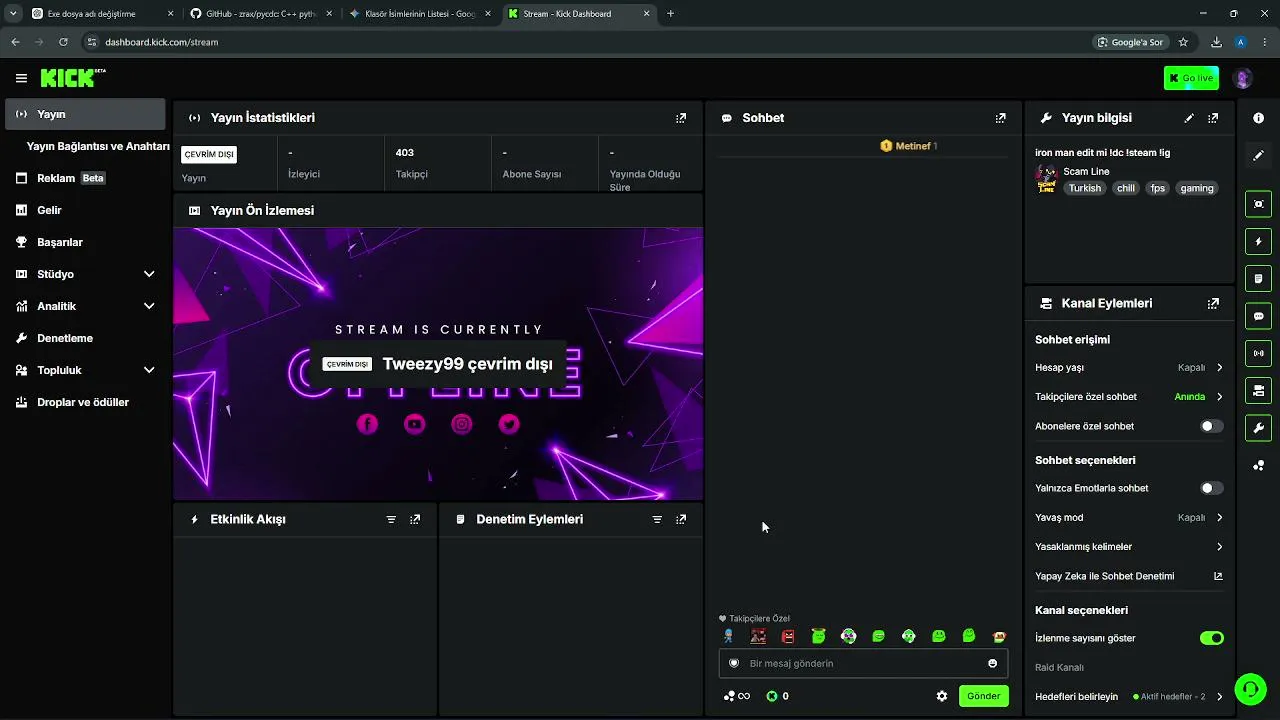Image resolution: width=1280 pixels, height=720 pixels.
Task: Click the green Go live button
Action: [1191, 78]
